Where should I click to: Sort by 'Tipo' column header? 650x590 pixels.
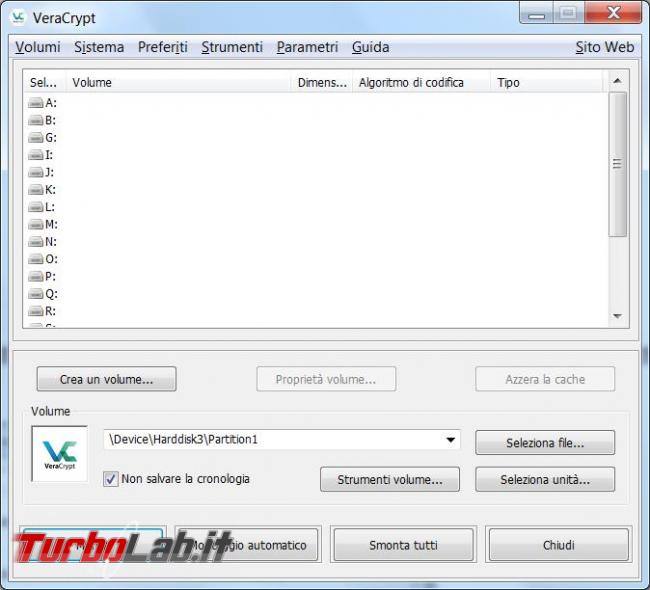546,82
